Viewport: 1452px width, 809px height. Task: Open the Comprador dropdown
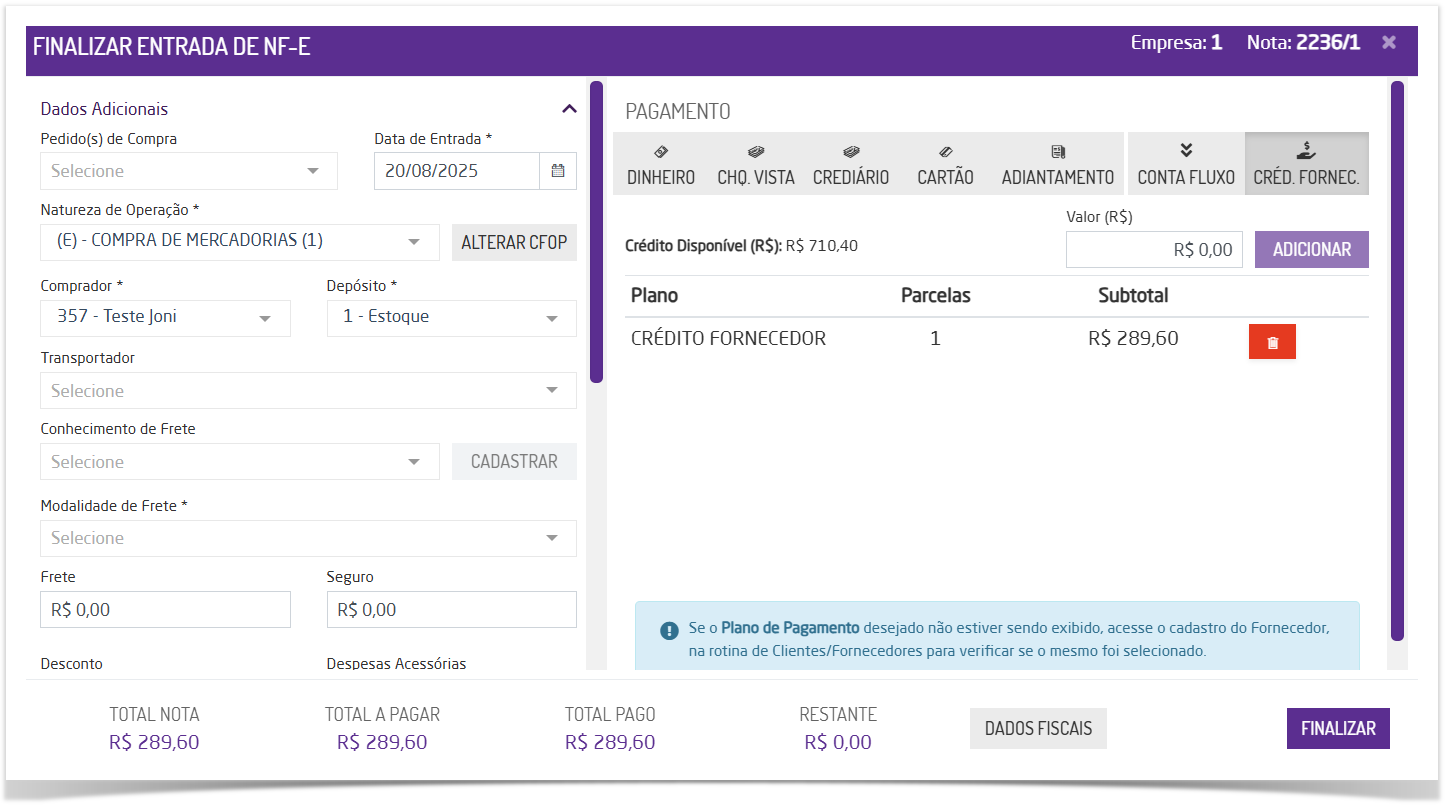click(x=166, y=317)
